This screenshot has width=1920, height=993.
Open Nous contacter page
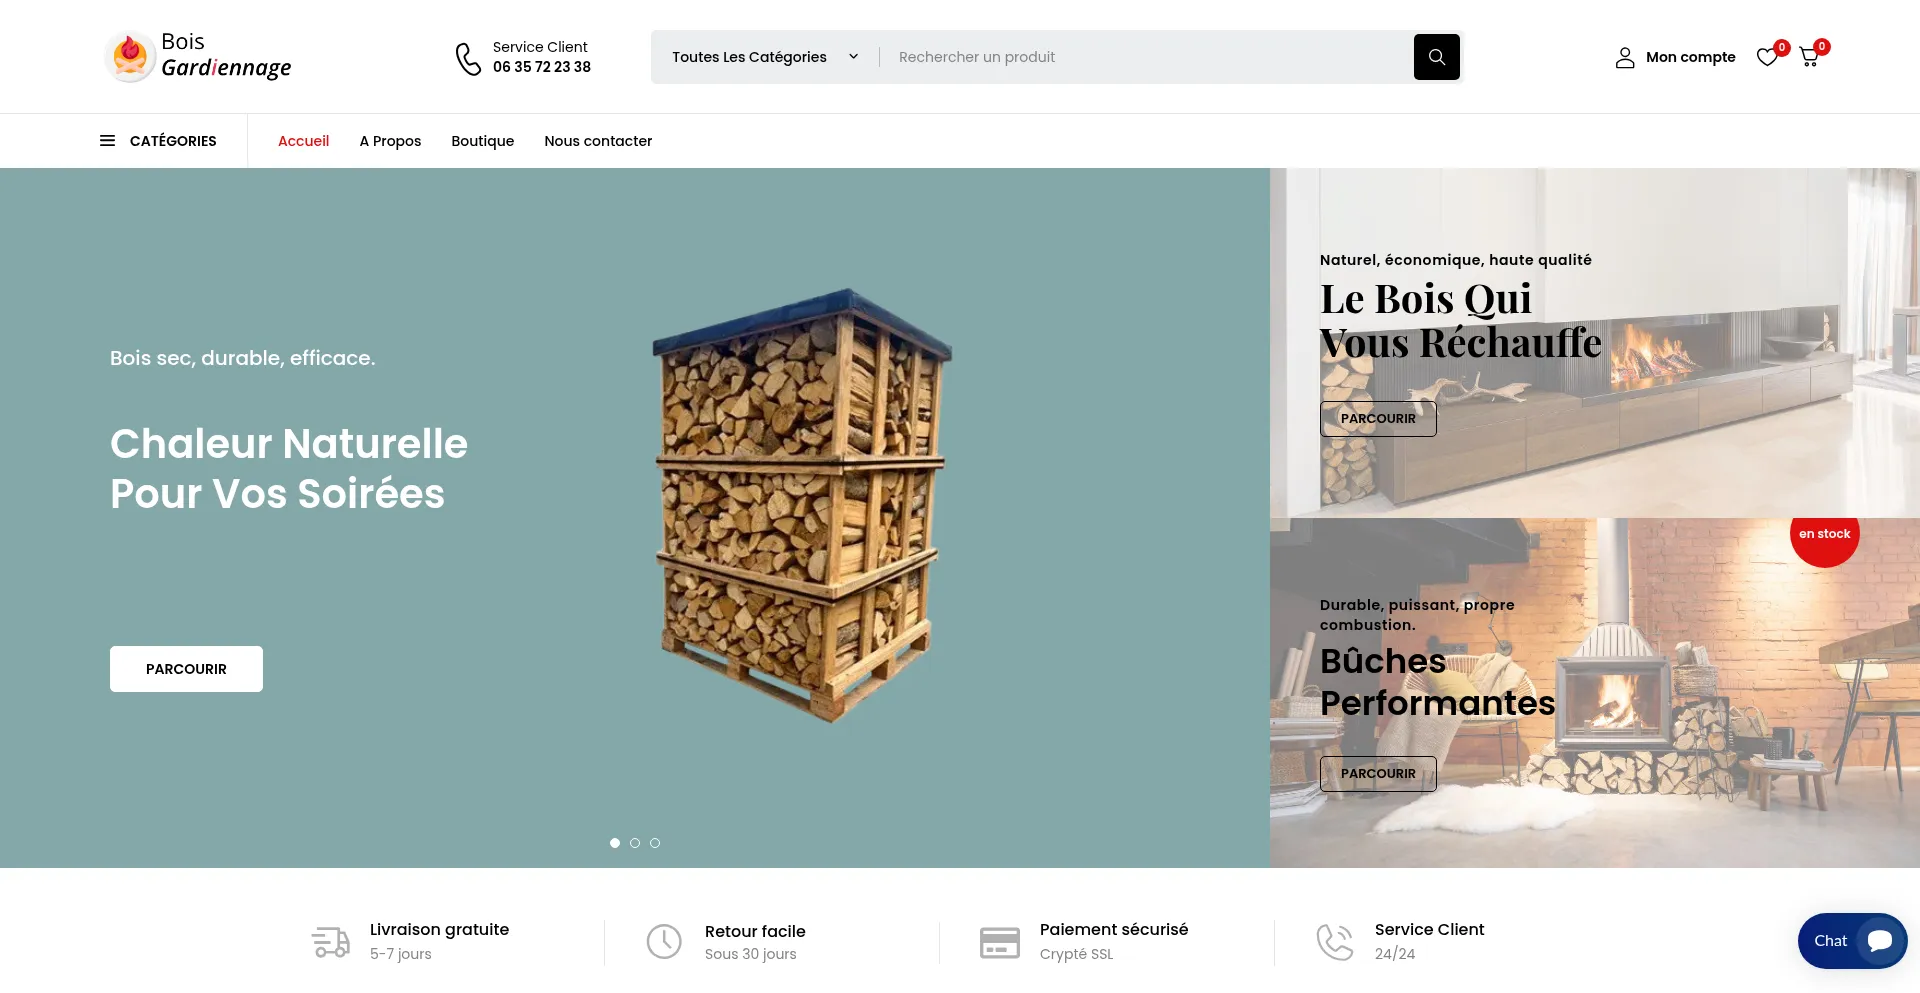pyautogui.click(x=598, y=141)
